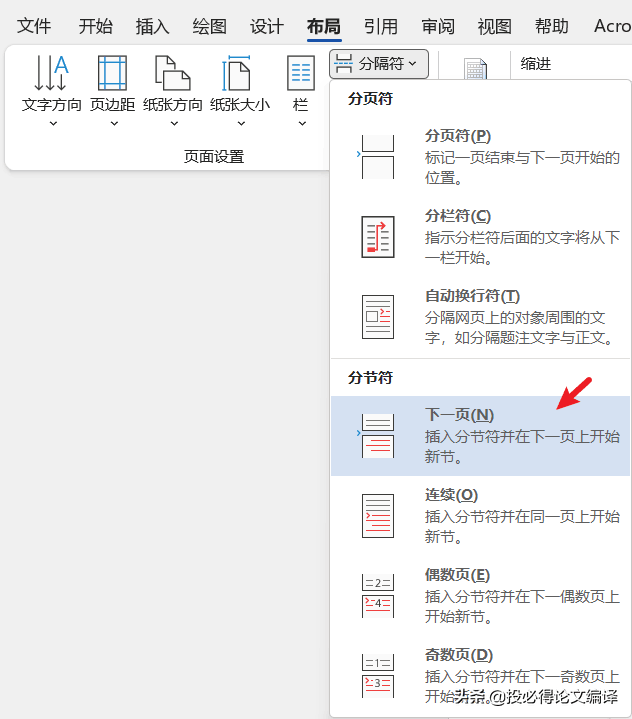Click the 纸张方向 orientation icon

pos(172,72)
